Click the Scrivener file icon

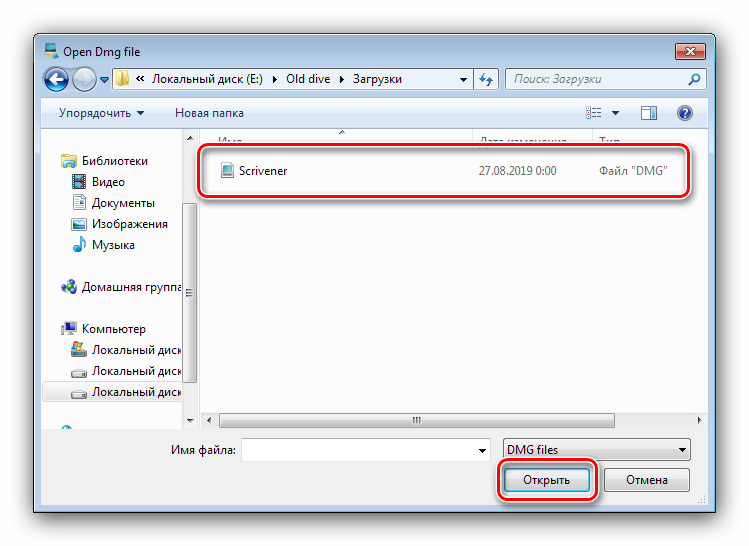coord(227,171)
